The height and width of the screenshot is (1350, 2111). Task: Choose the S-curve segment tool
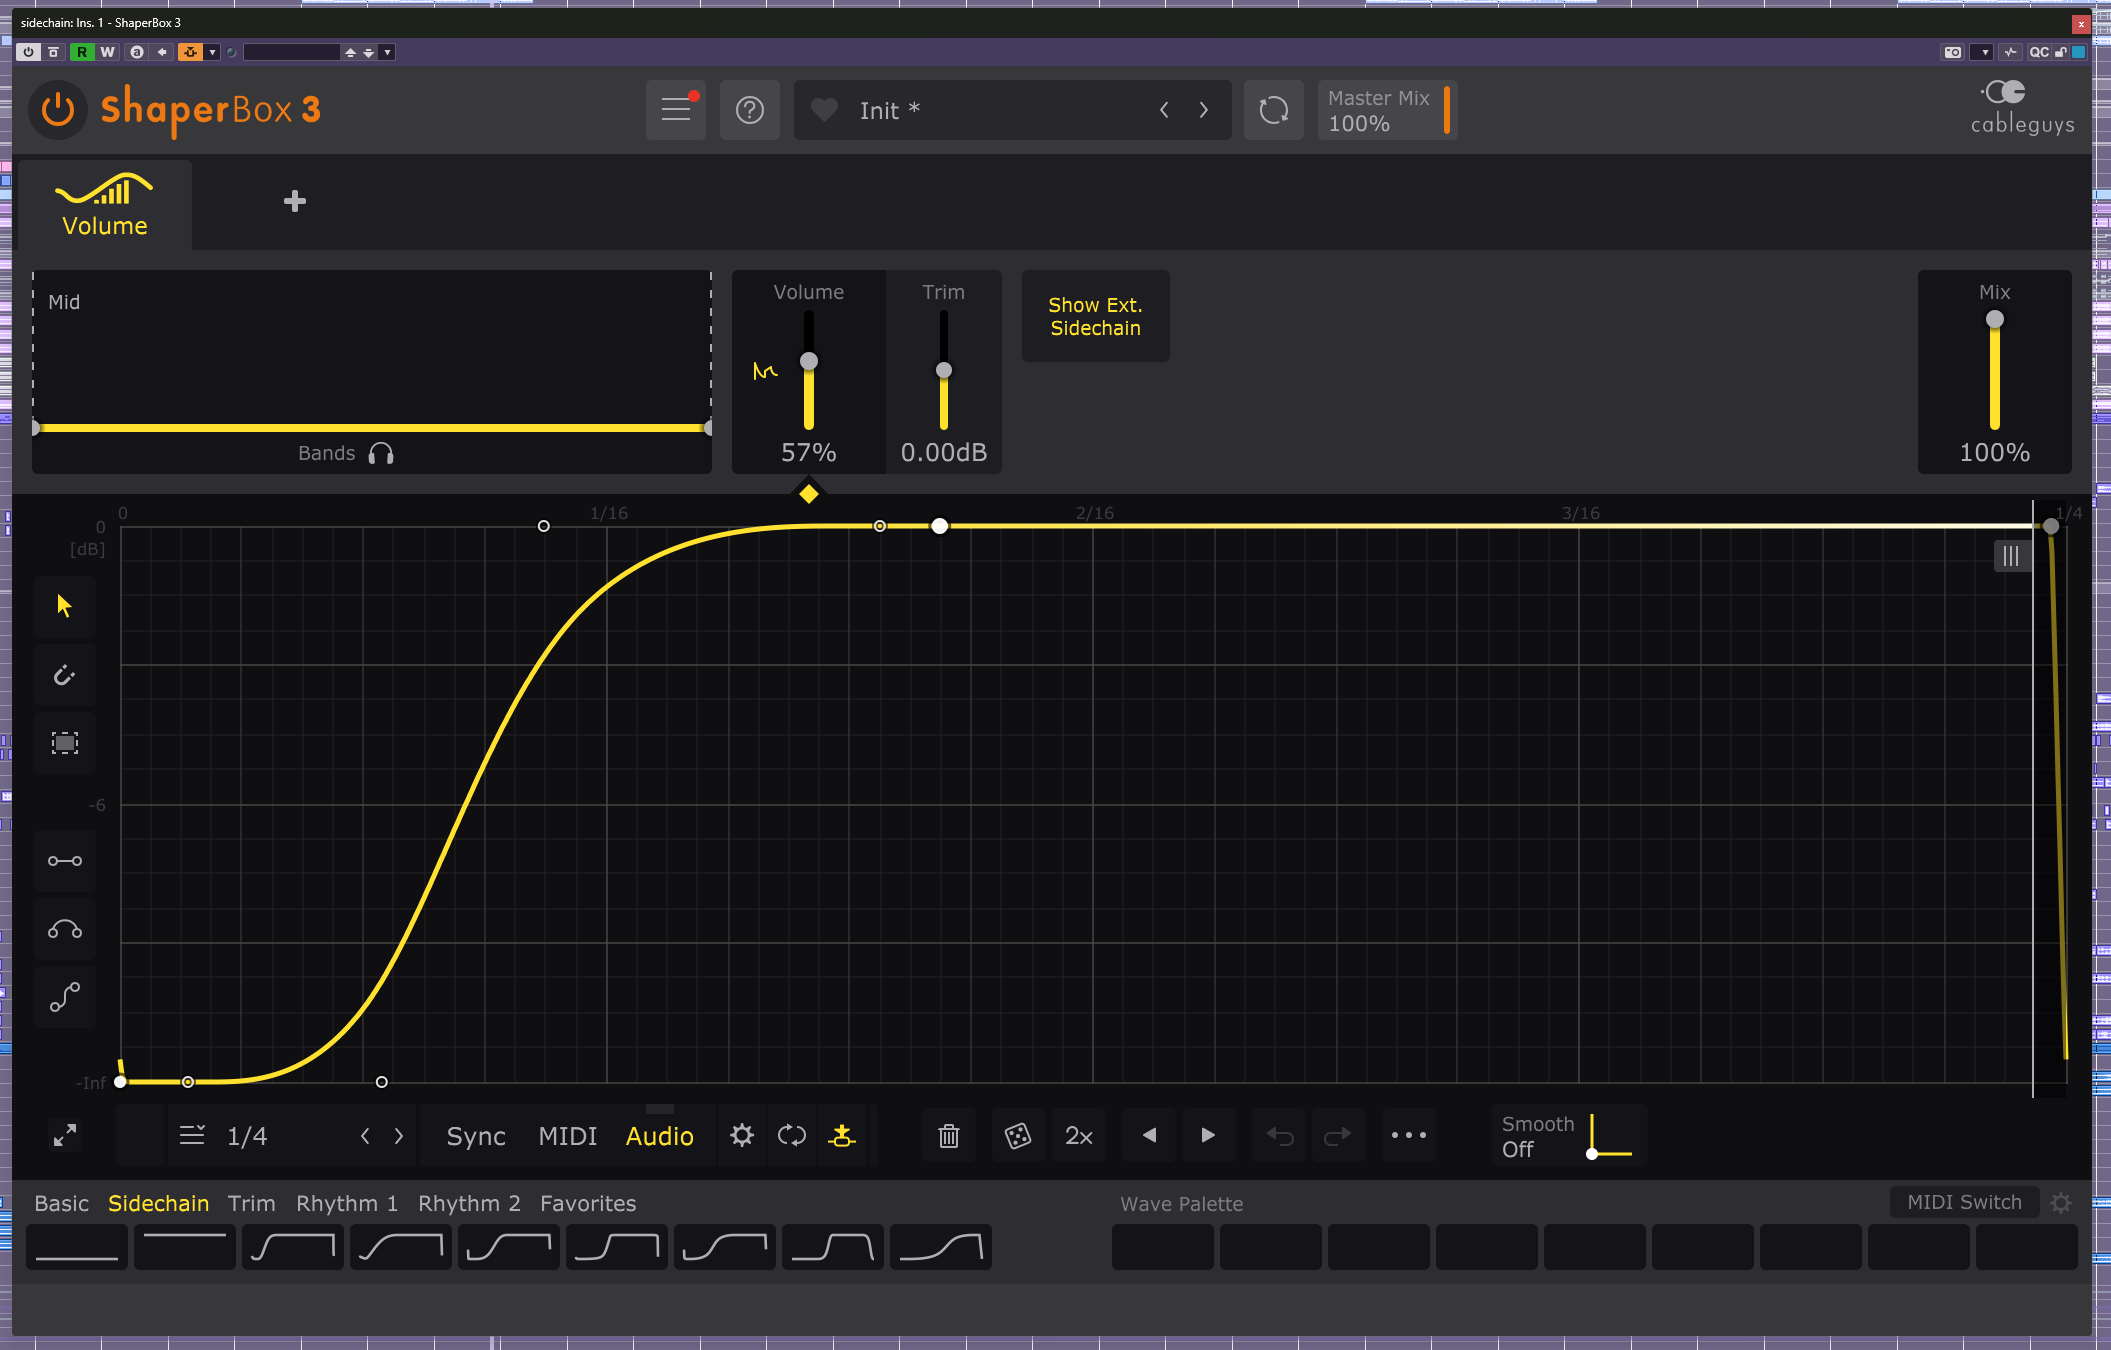coord(65,997)
